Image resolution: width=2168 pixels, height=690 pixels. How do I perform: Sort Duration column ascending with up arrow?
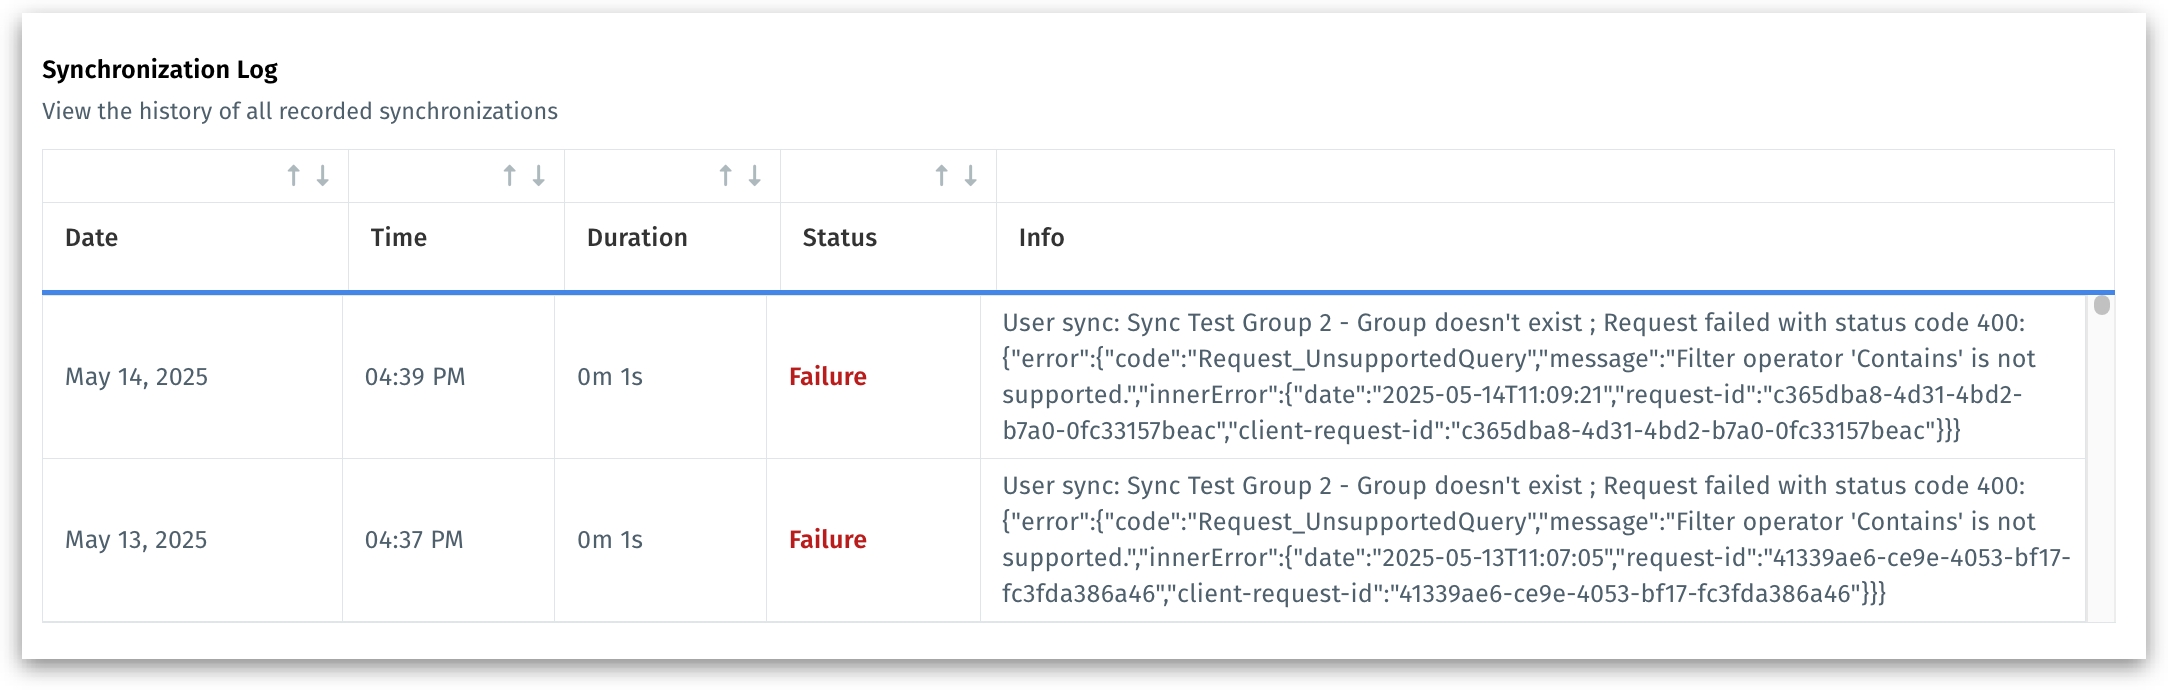click(725, 176)
